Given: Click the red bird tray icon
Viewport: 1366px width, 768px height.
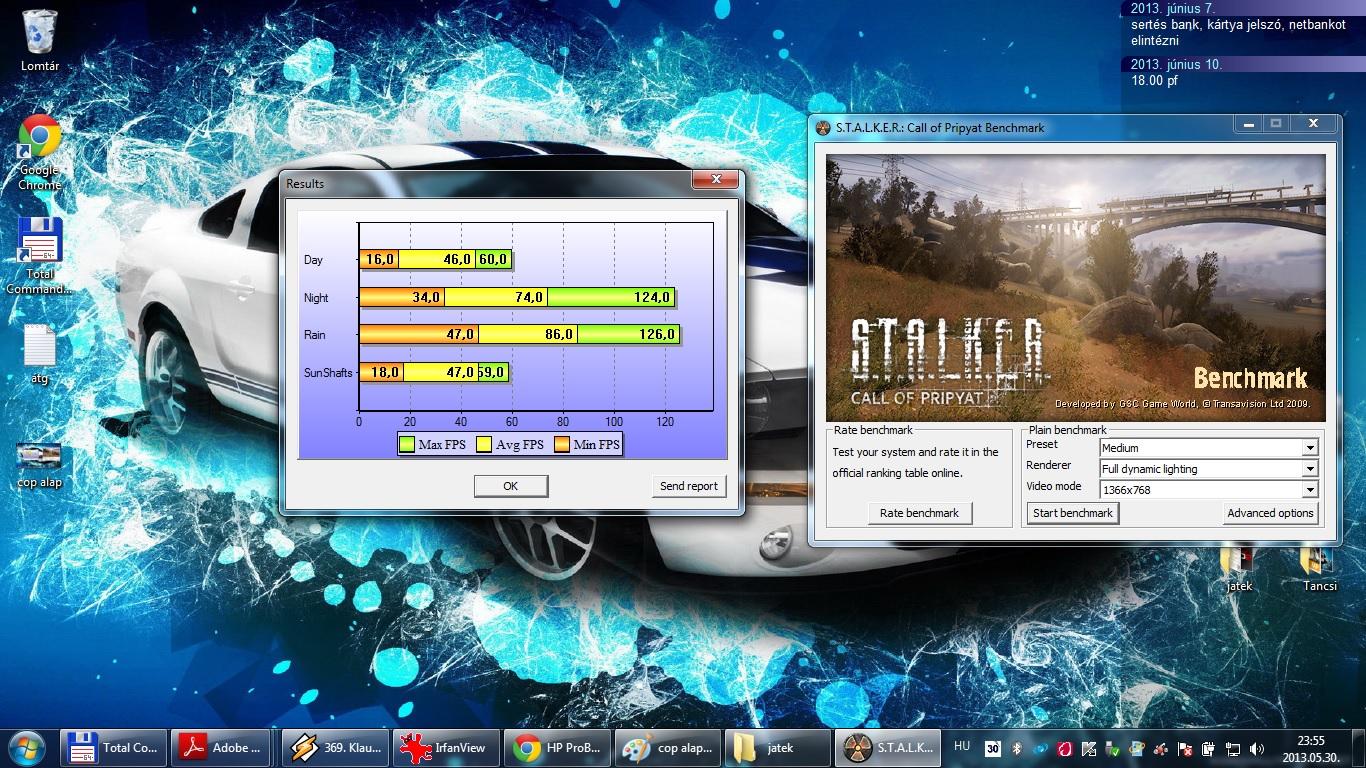Looking at the screenshot, I should click(1065, 748).
